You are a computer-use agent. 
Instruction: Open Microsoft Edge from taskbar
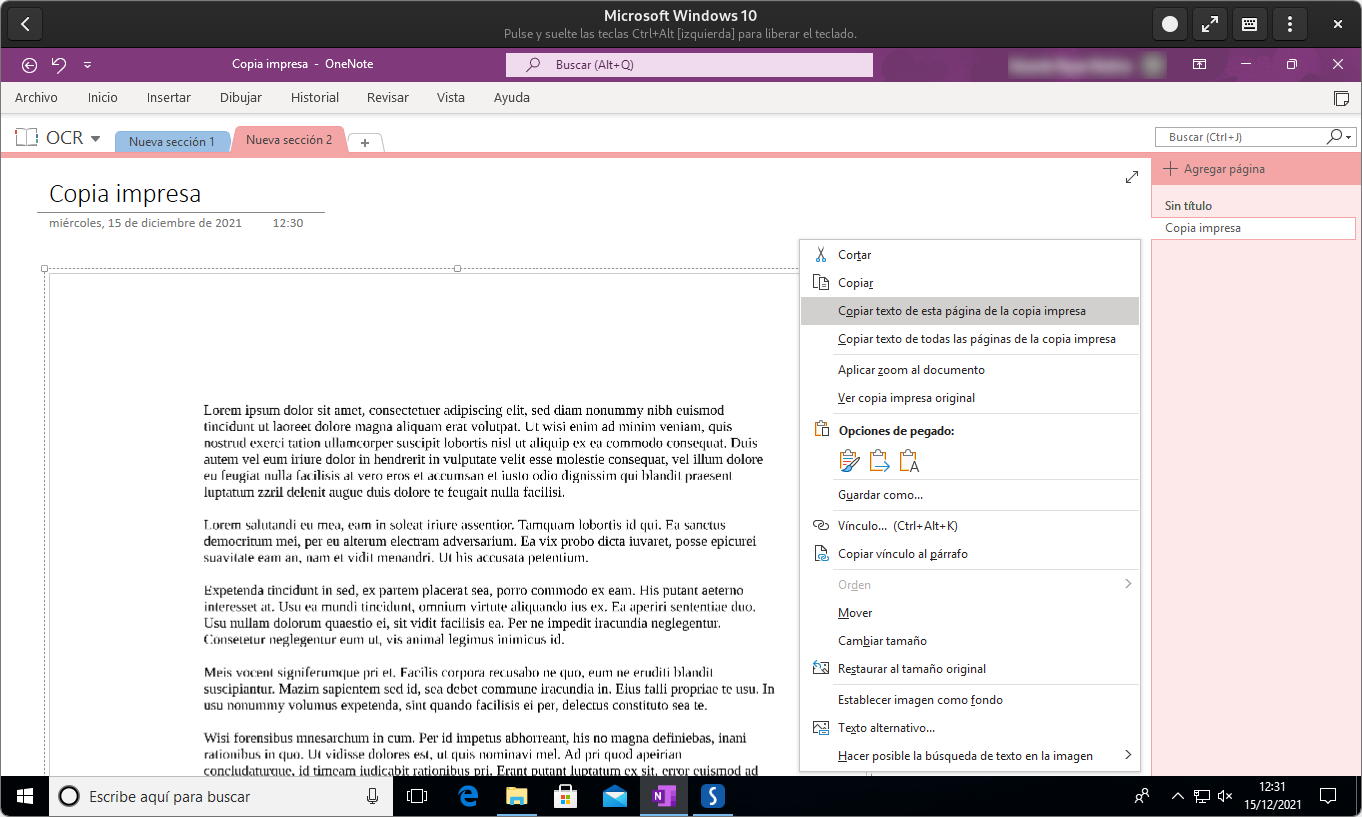[x=467, y=797]
